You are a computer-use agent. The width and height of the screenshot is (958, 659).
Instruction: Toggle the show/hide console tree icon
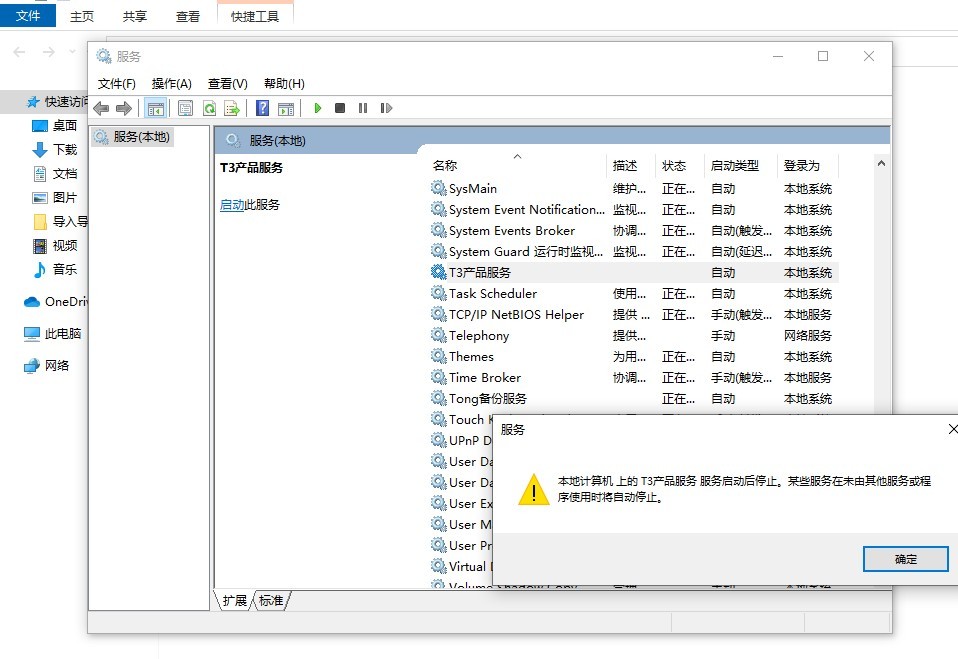coord(156,109)
